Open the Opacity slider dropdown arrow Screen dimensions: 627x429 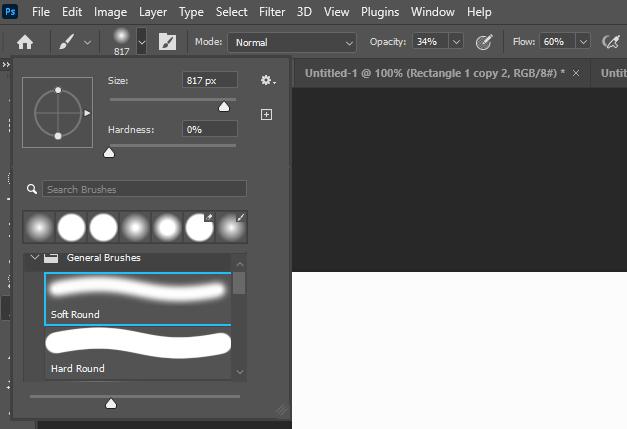pyautogui.click(x=456, y=42)
